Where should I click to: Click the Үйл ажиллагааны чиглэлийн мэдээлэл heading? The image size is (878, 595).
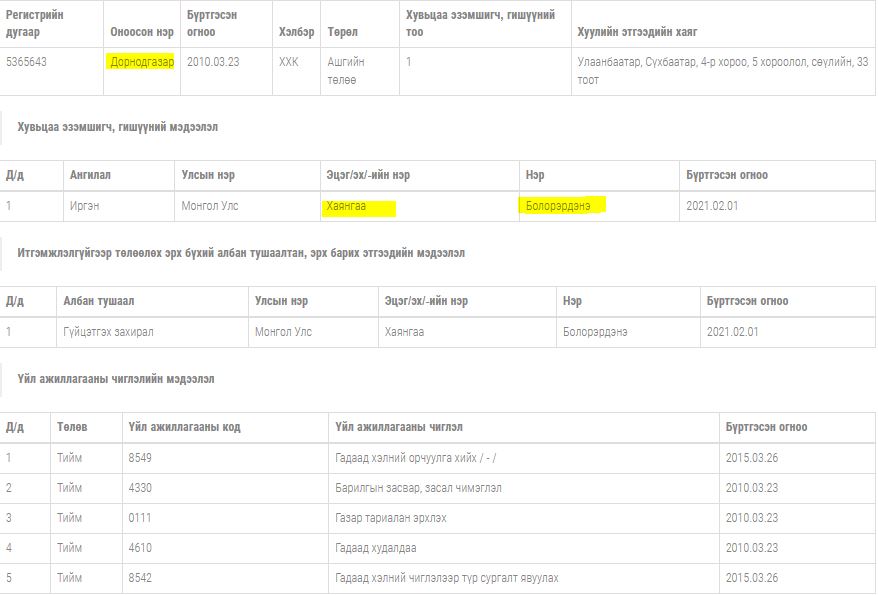click(x=116, y=379)
